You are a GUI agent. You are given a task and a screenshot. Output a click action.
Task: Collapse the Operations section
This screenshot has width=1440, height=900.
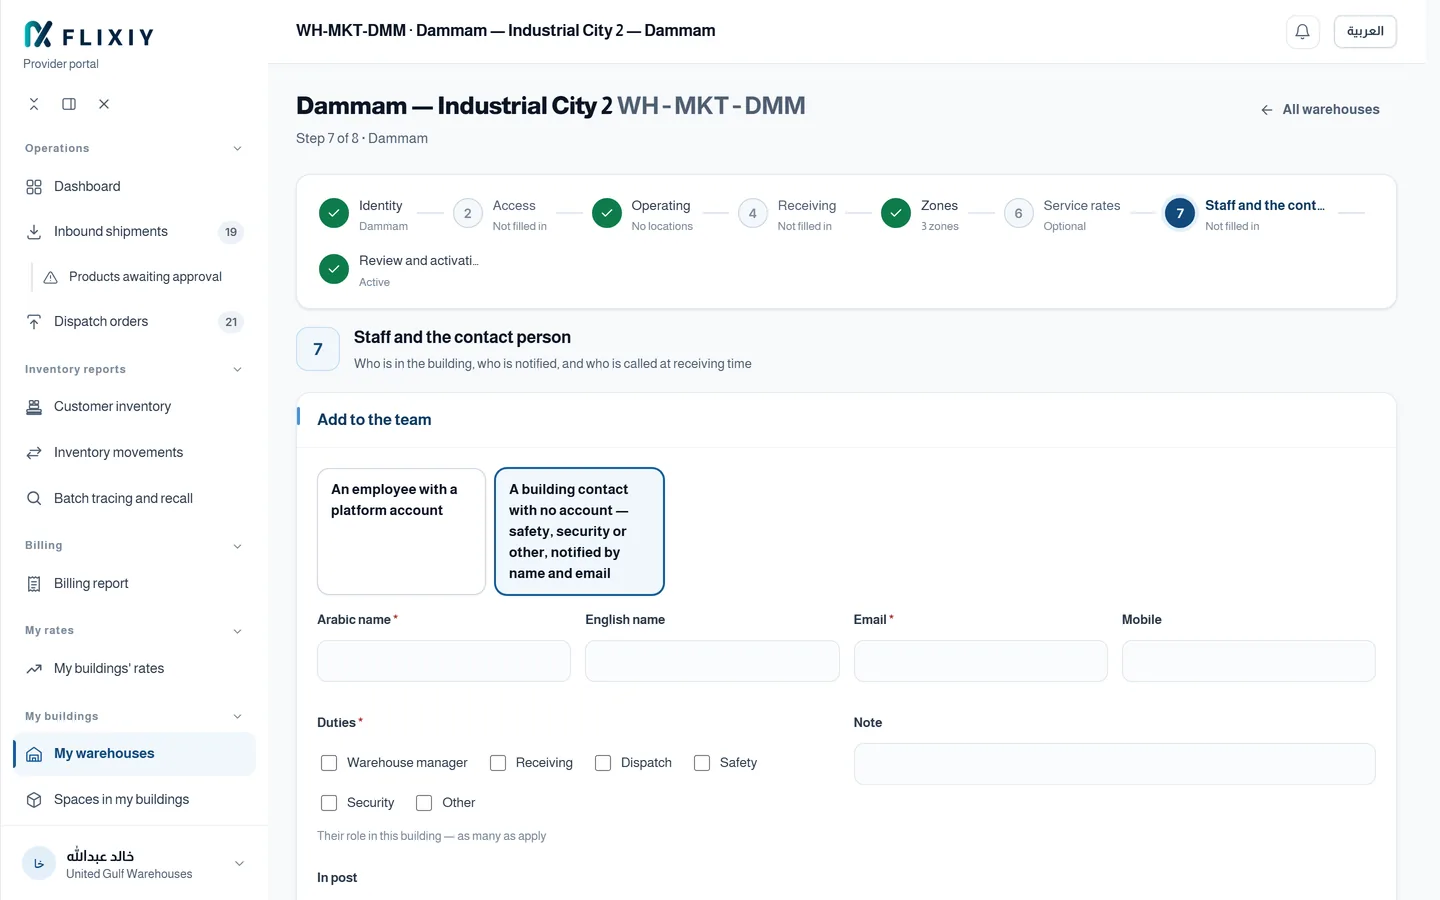[237, 149]
